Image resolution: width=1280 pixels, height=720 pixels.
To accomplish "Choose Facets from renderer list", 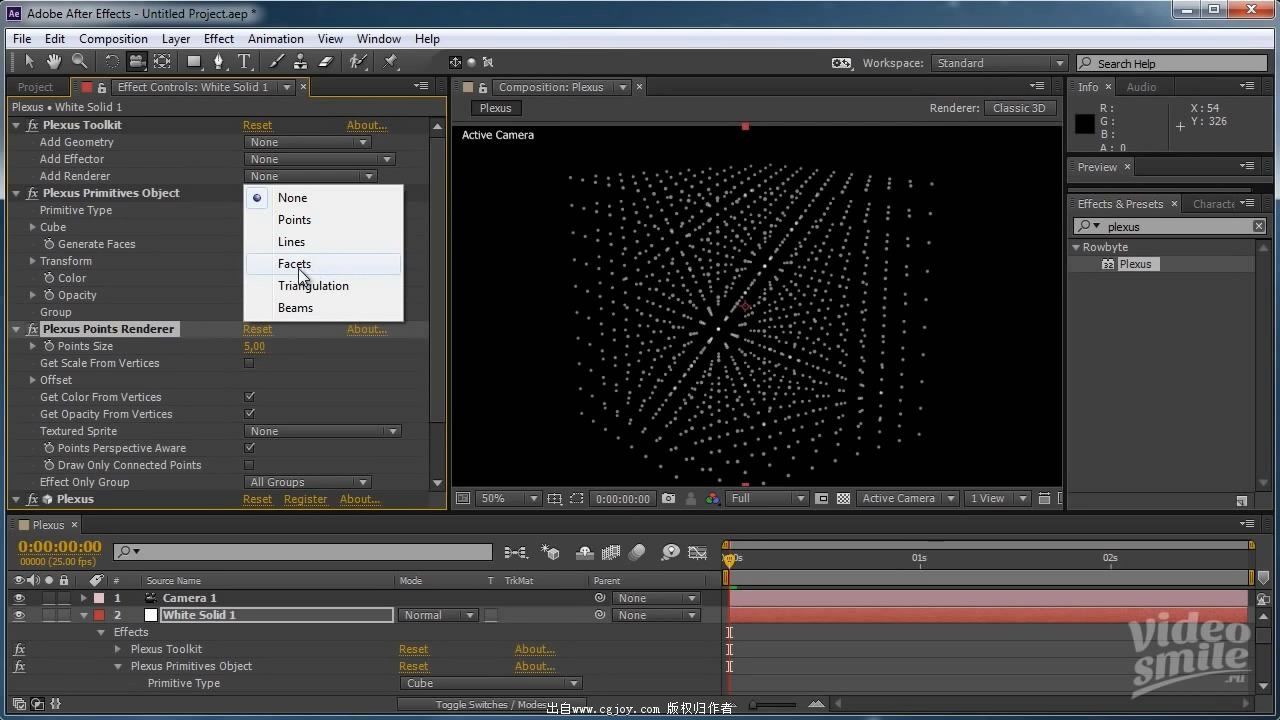I will pos(323,264).
